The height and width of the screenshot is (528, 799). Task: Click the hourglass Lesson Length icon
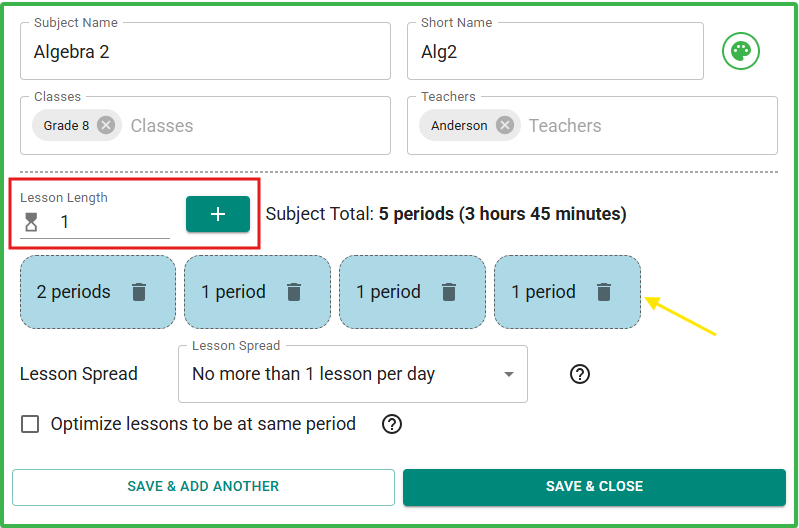pyautogui.click(x=31, y=222)
